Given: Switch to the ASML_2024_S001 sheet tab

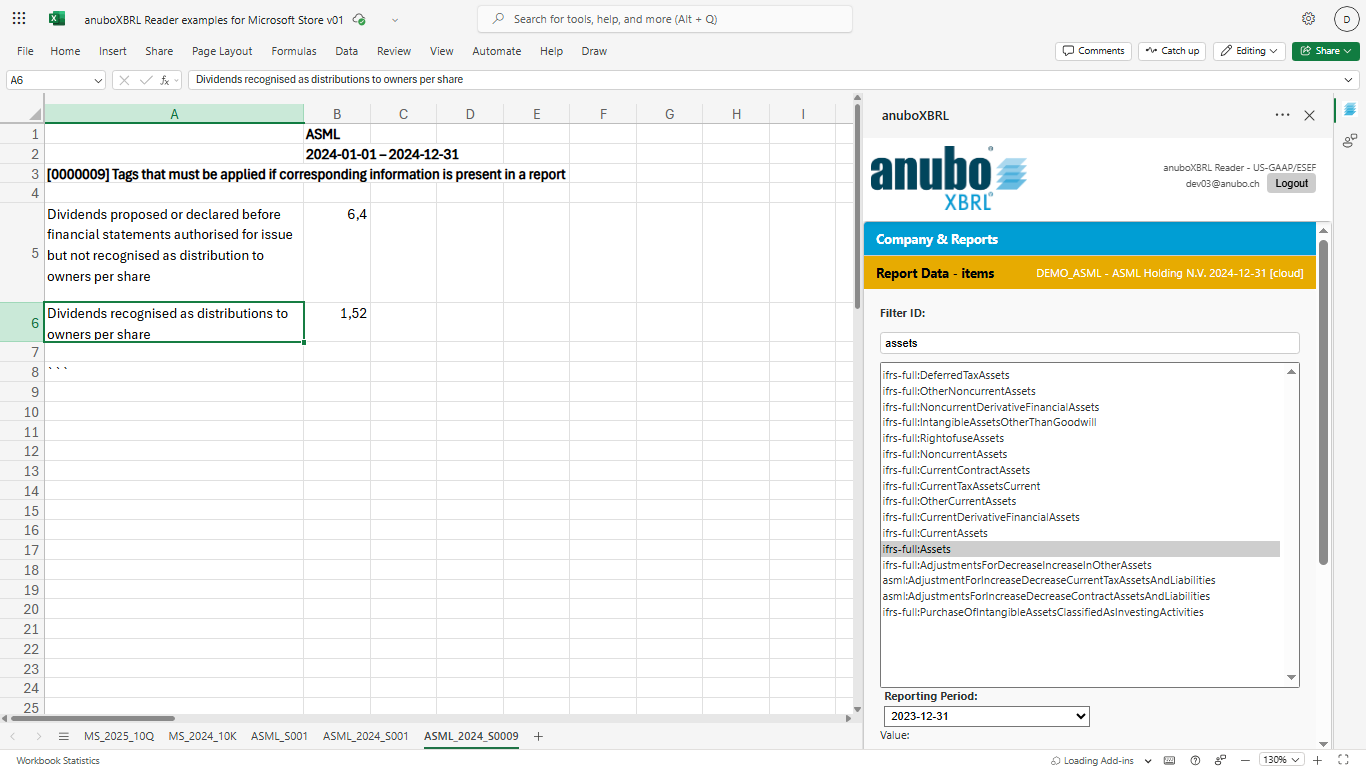Looking at the screenshot, I should (x=365, y=737).
